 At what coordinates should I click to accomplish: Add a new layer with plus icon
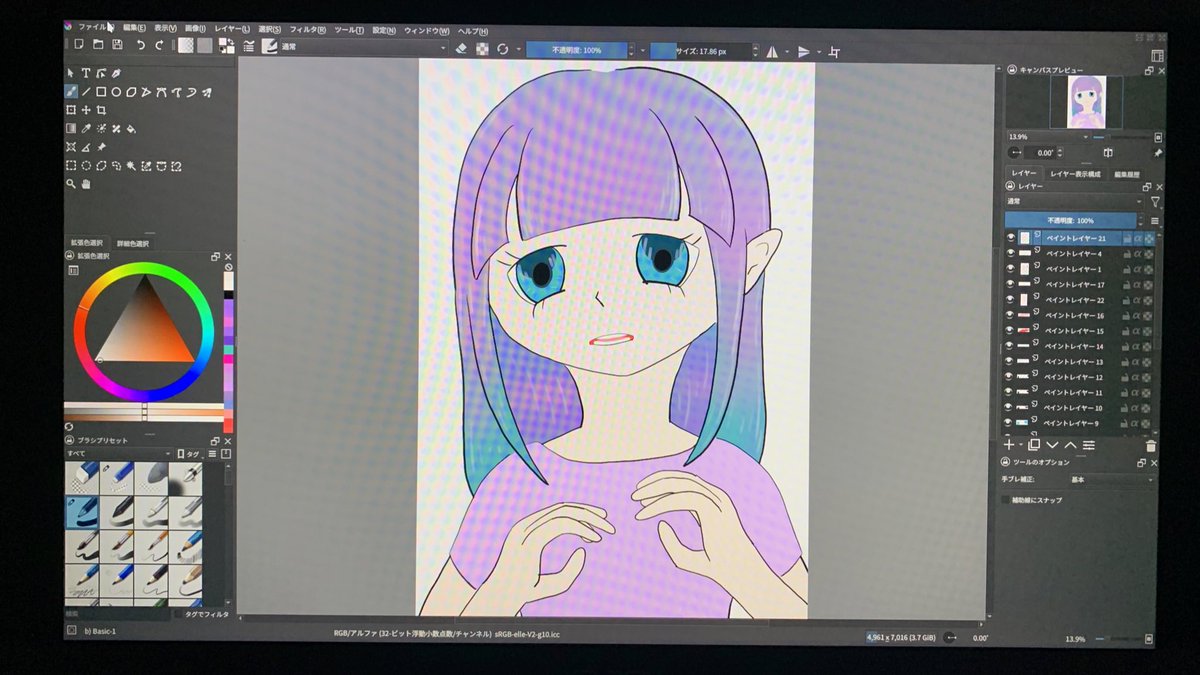1009,444
